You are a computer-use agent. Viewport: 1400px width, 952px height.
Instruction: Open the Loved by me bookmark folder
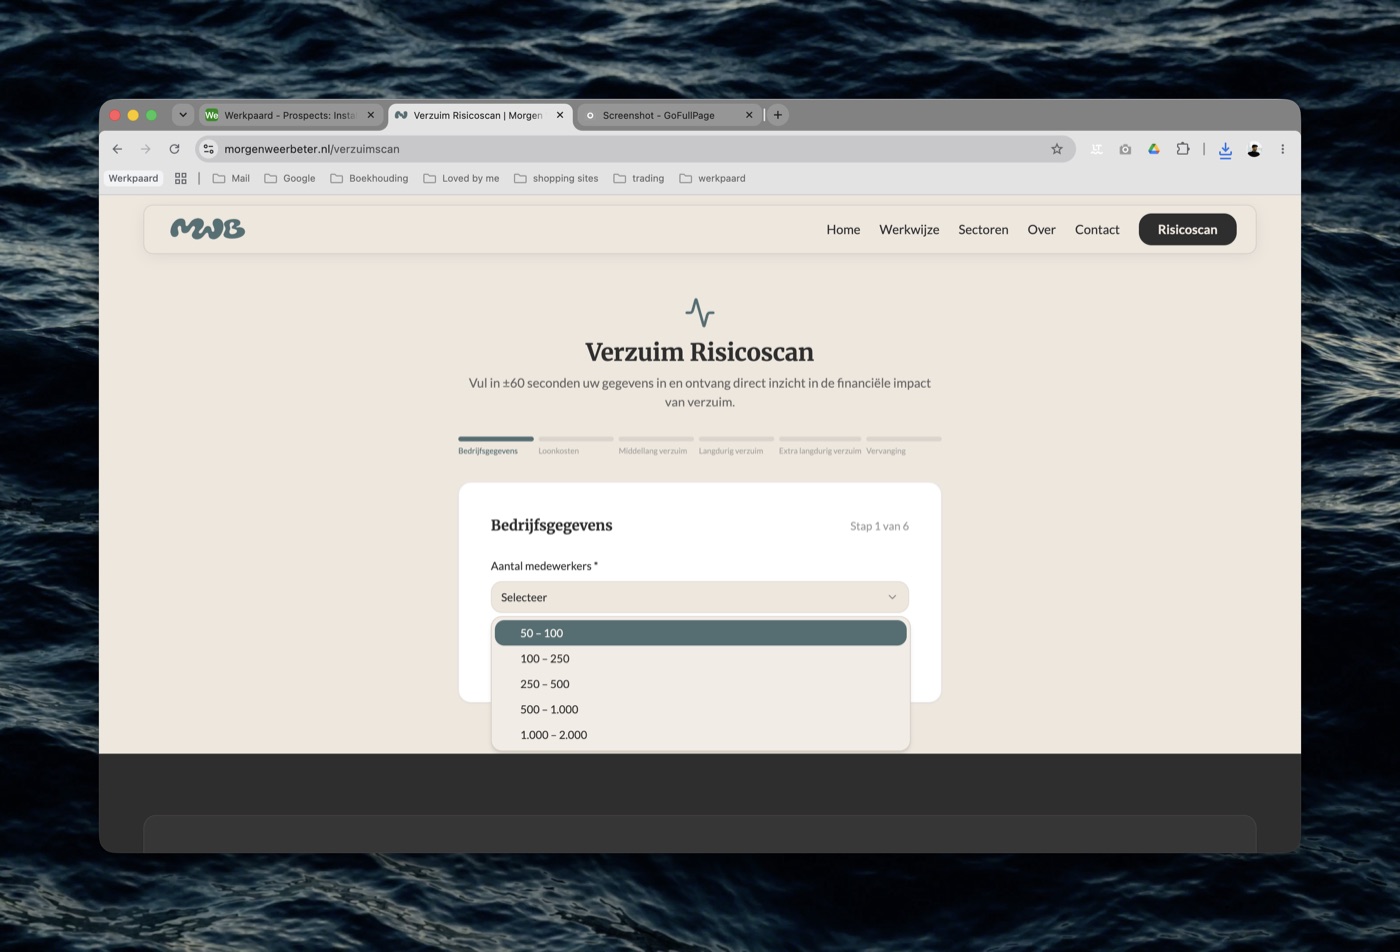461,178
